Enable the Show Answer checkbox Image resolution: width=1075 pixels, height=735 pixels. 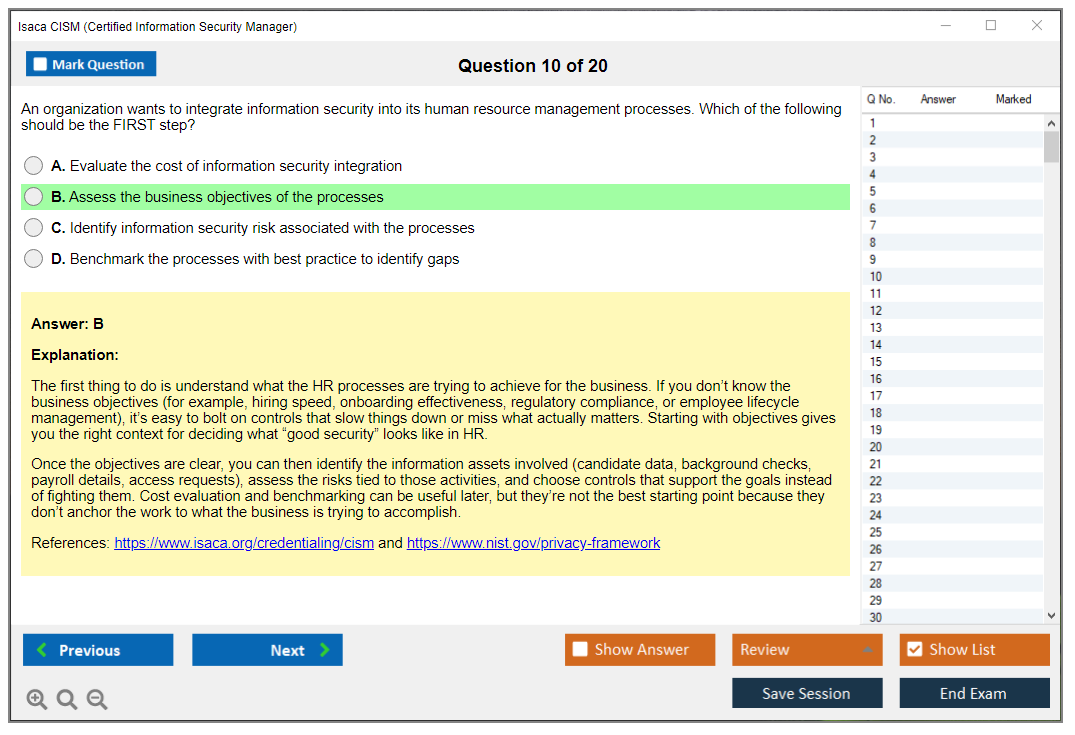click(x=579, y=649)
